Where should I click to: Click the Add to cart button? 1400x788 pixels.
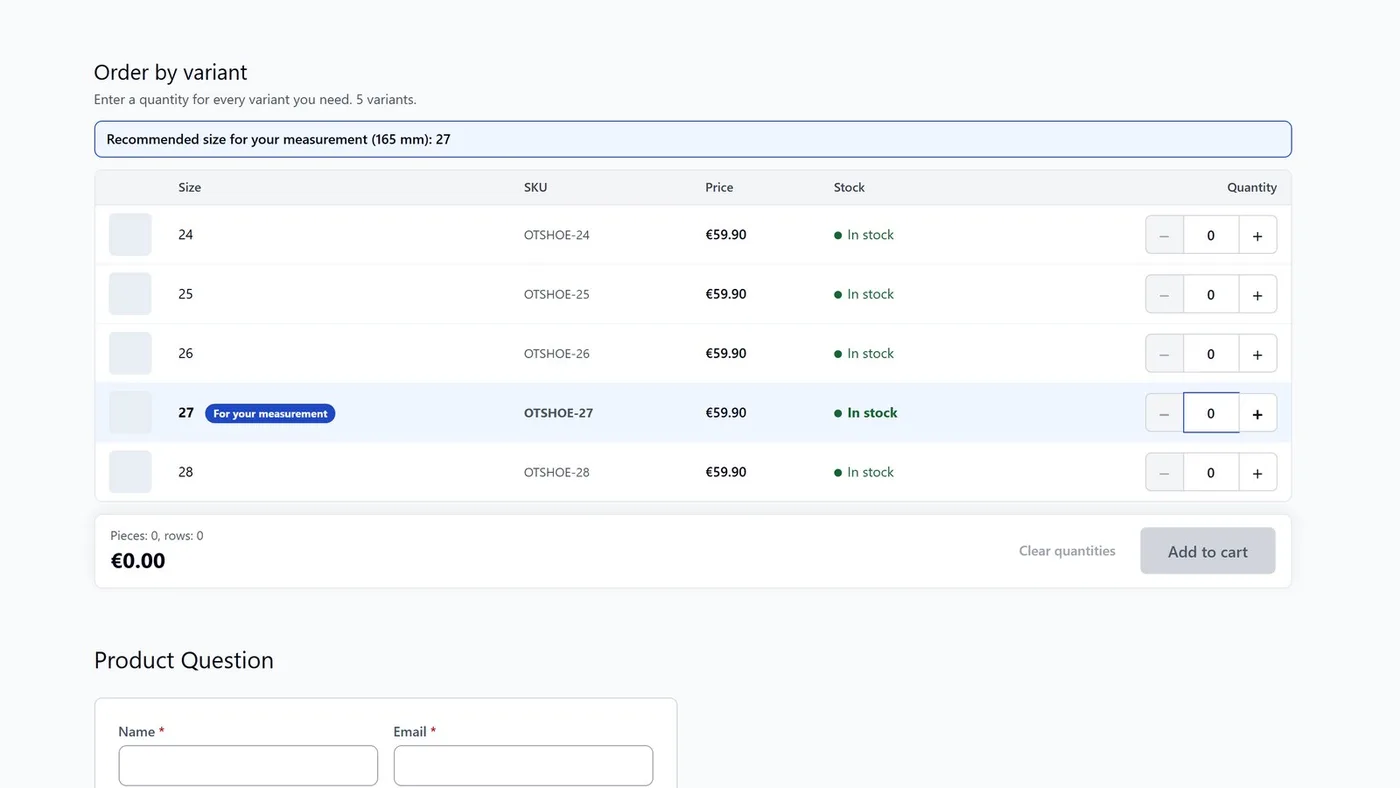pyautogui.click(x=1208, y=551)
